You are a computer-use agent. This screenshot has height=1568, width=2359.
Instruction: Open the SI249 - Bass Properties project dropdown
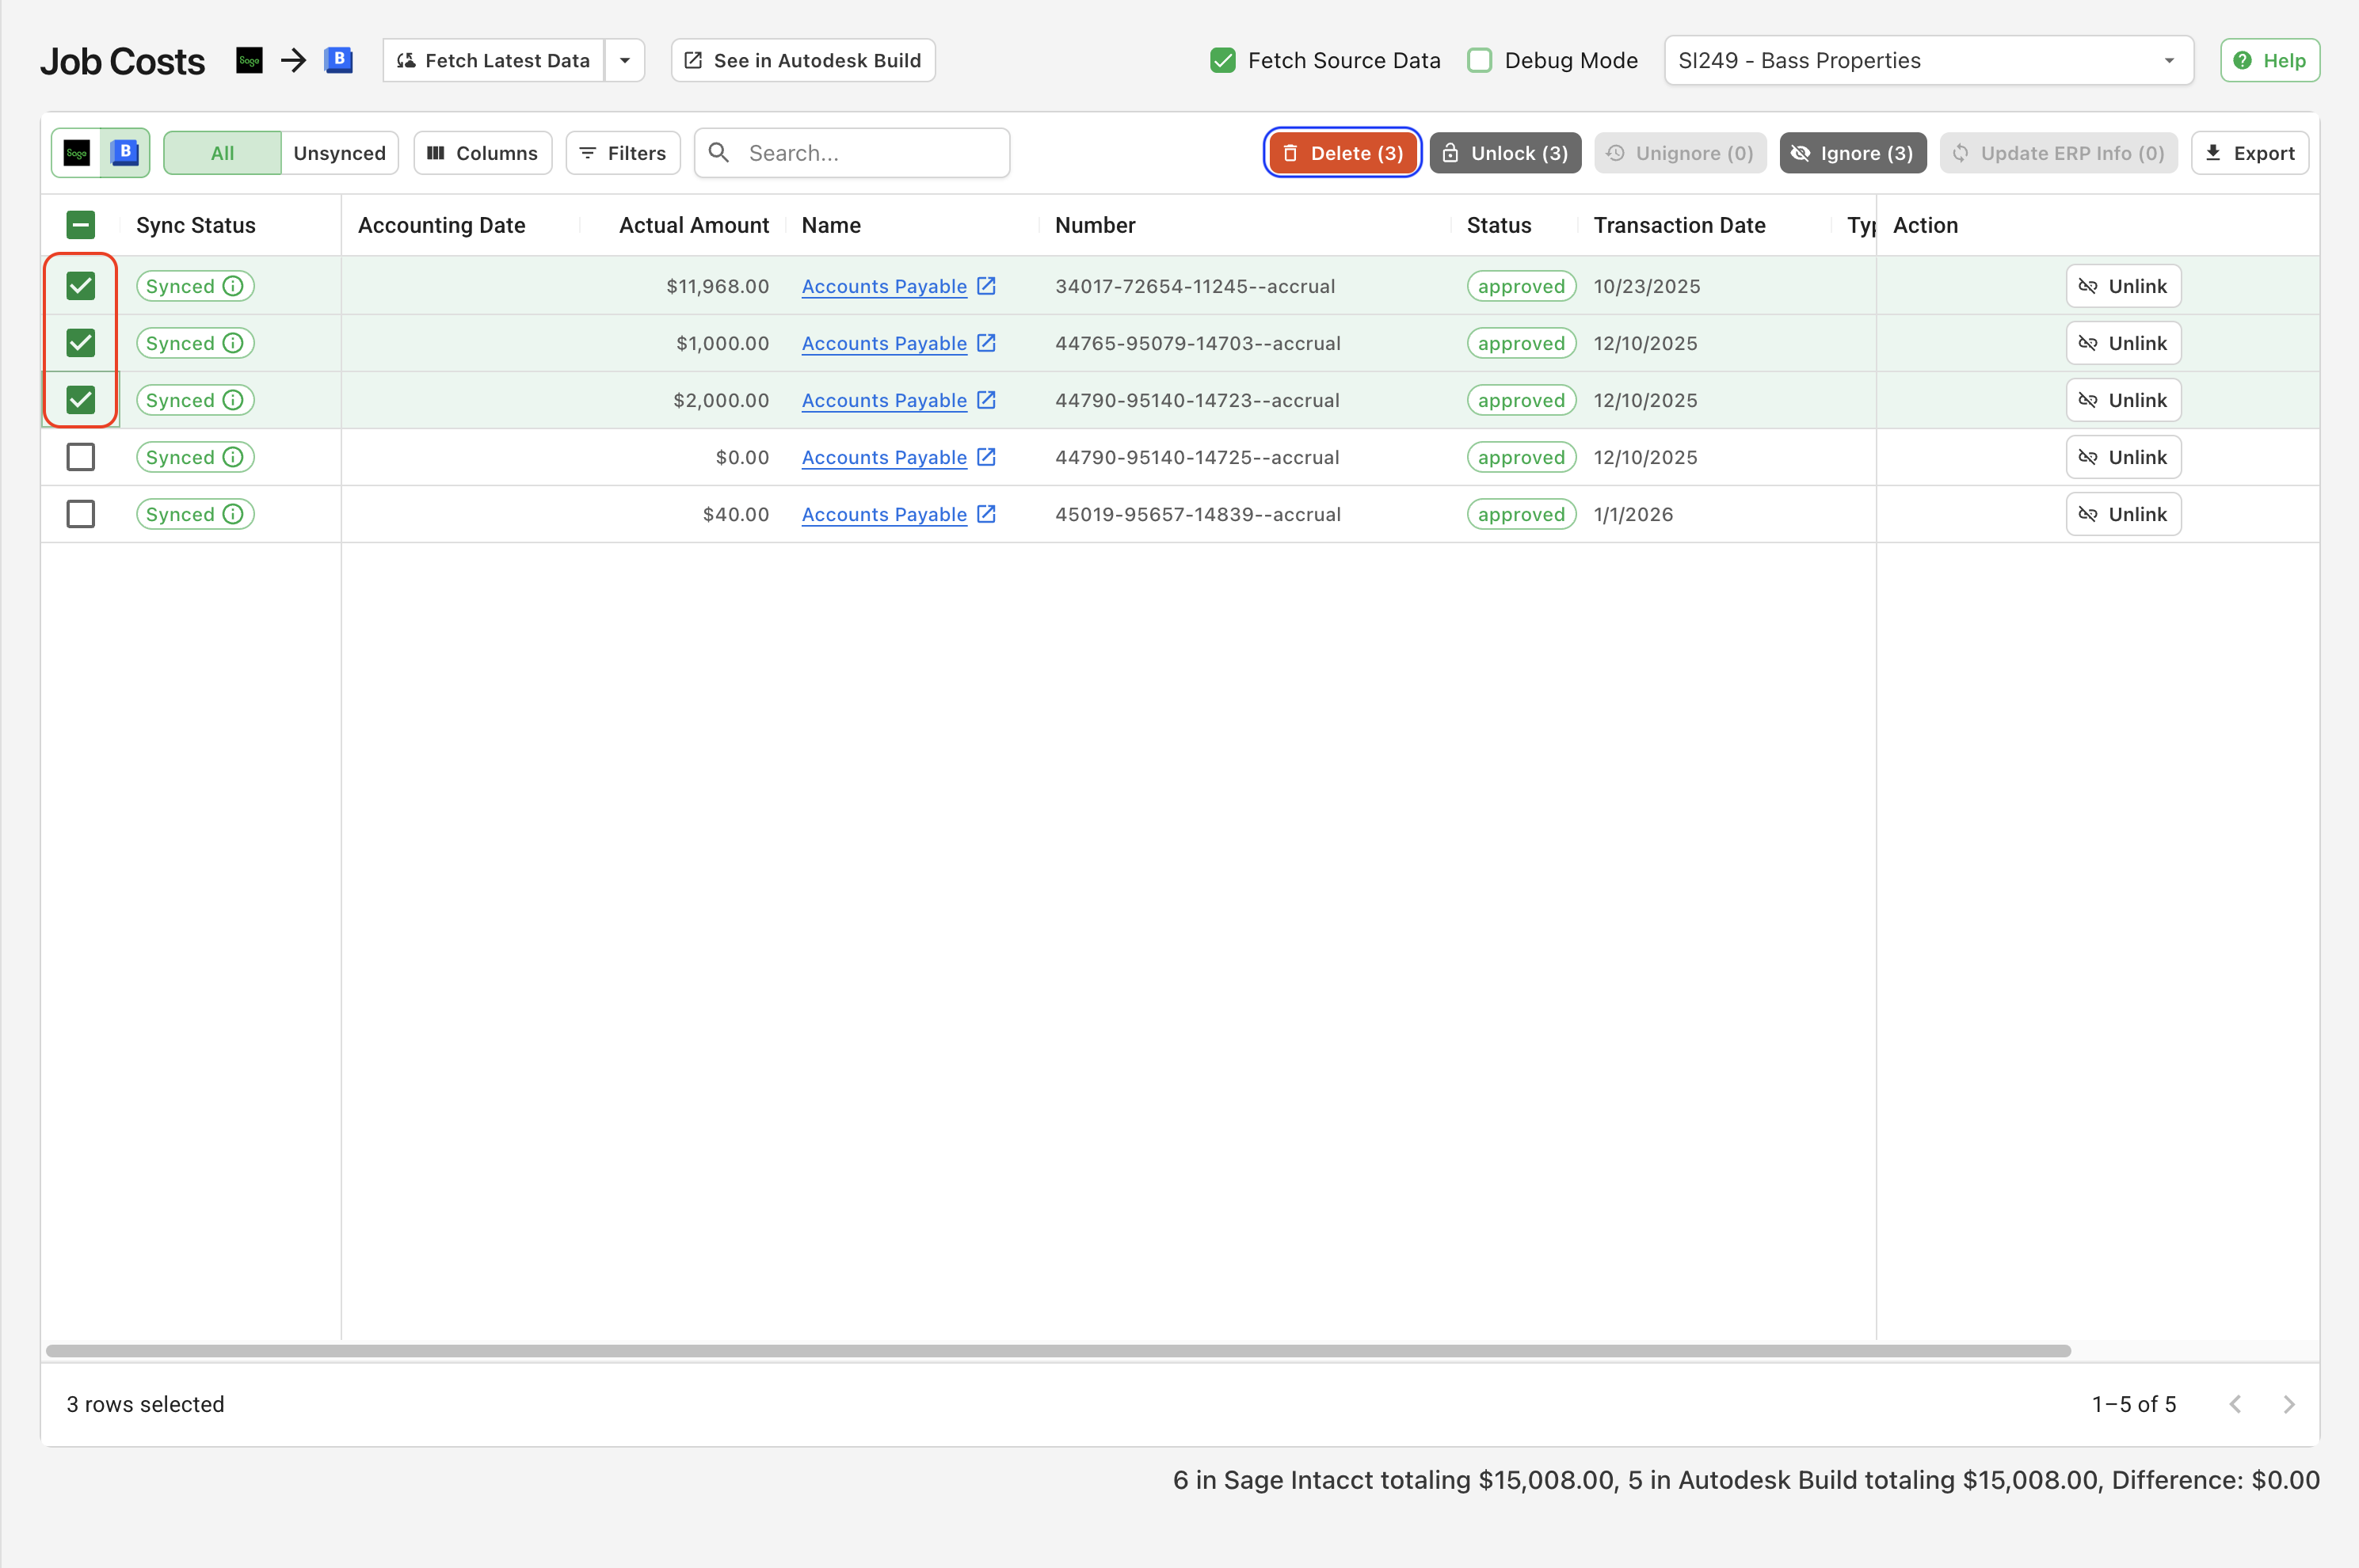(x=1928, y=61)
